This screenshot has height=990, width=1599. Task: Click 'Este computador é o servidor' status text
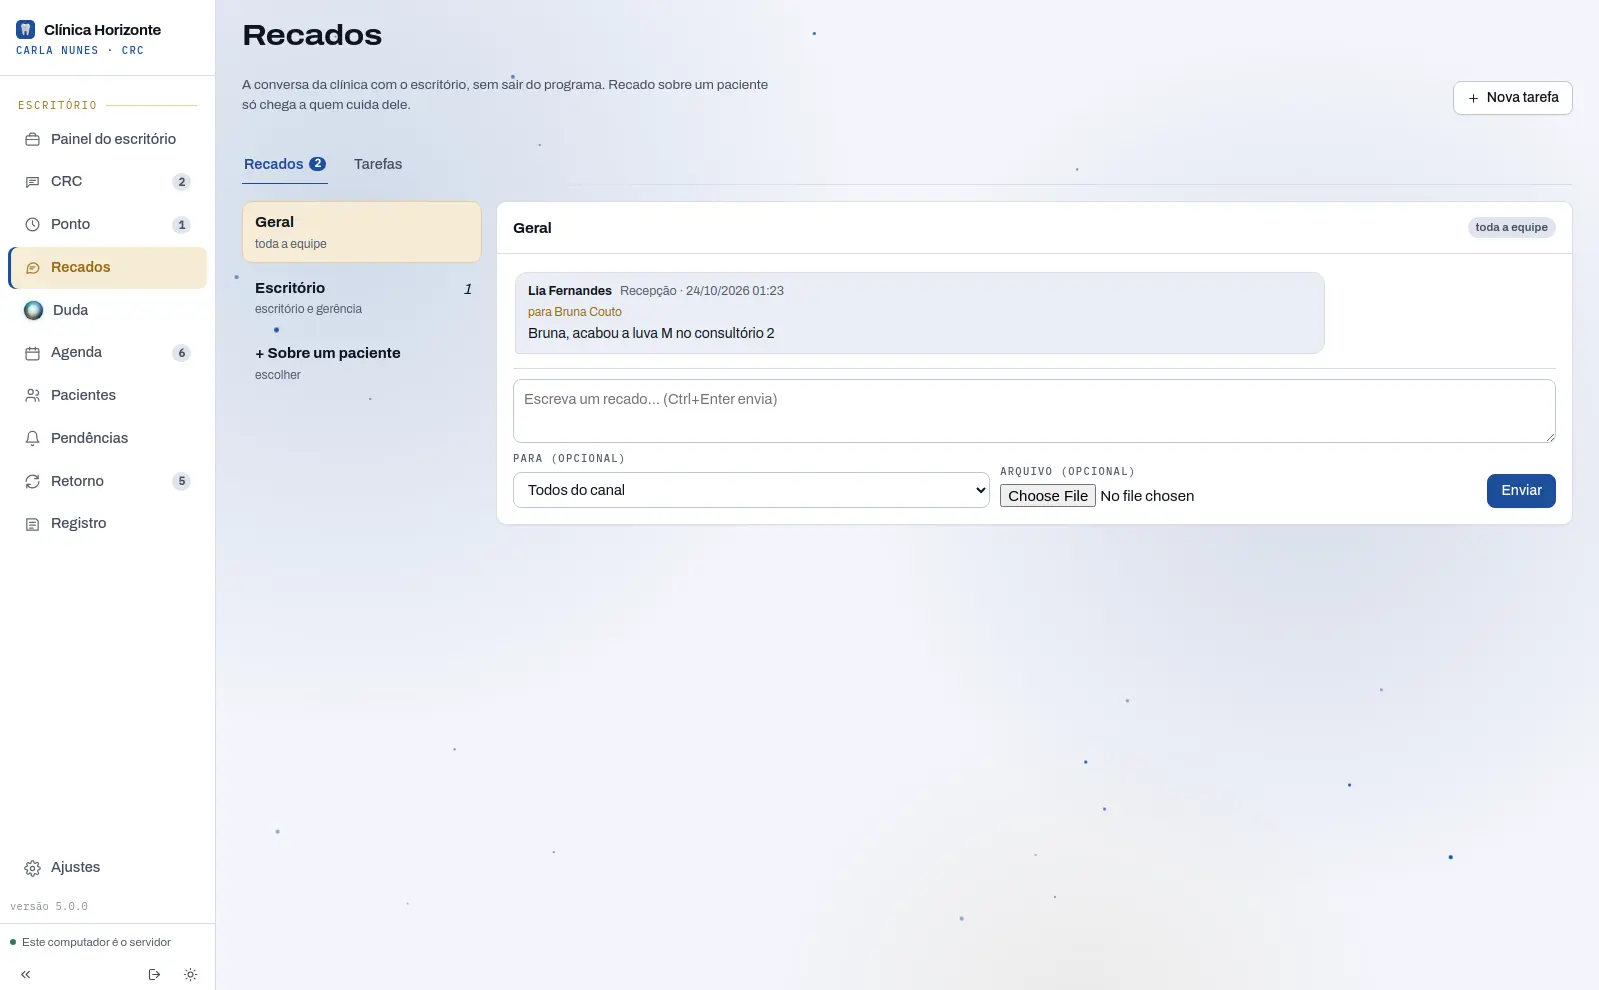pyautogui.click(x=96, y=942)
